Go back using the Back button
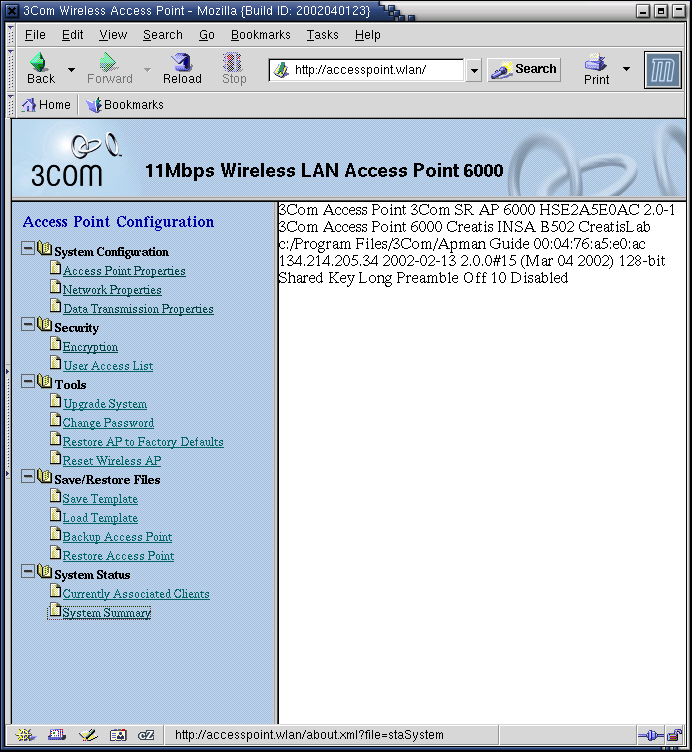 pos(41,69)
